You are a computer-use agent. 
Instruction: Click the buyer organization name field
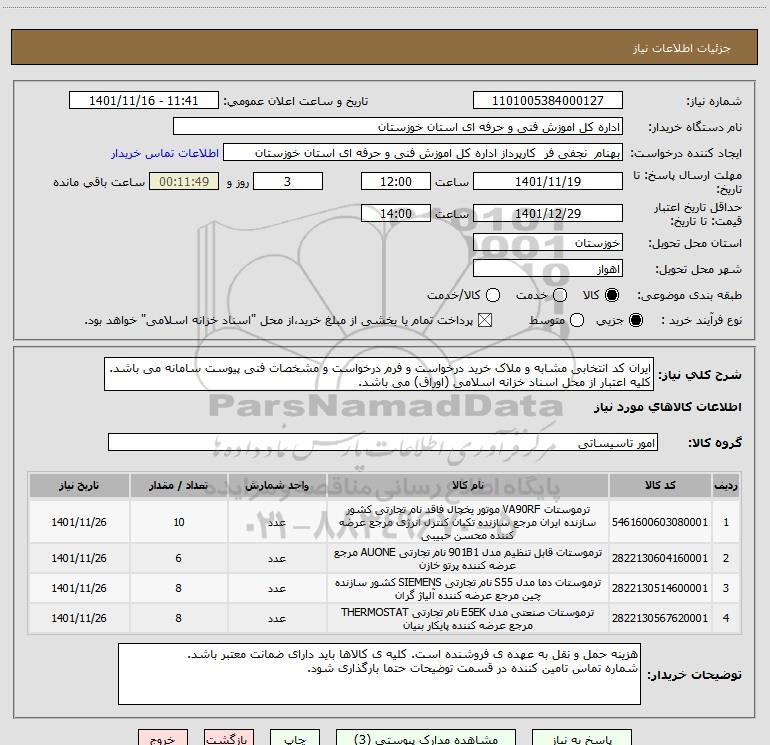click(398, 127)
